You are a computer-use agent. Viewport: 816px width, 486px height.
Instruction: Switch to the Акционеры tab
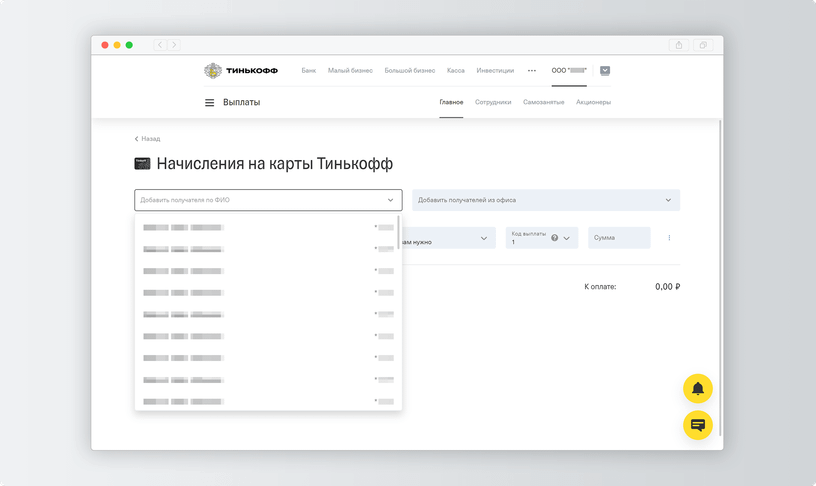[x=593, y=102]
